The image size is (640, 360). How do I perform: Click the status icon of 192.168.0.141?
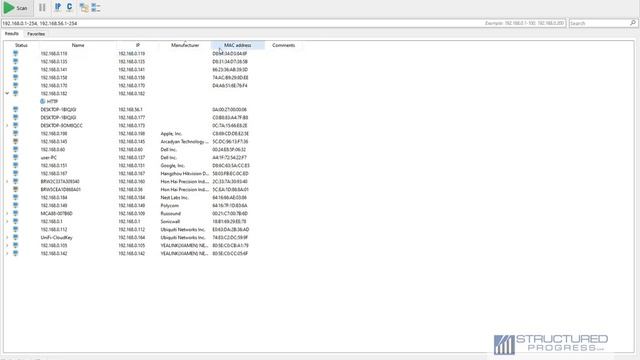16,69
